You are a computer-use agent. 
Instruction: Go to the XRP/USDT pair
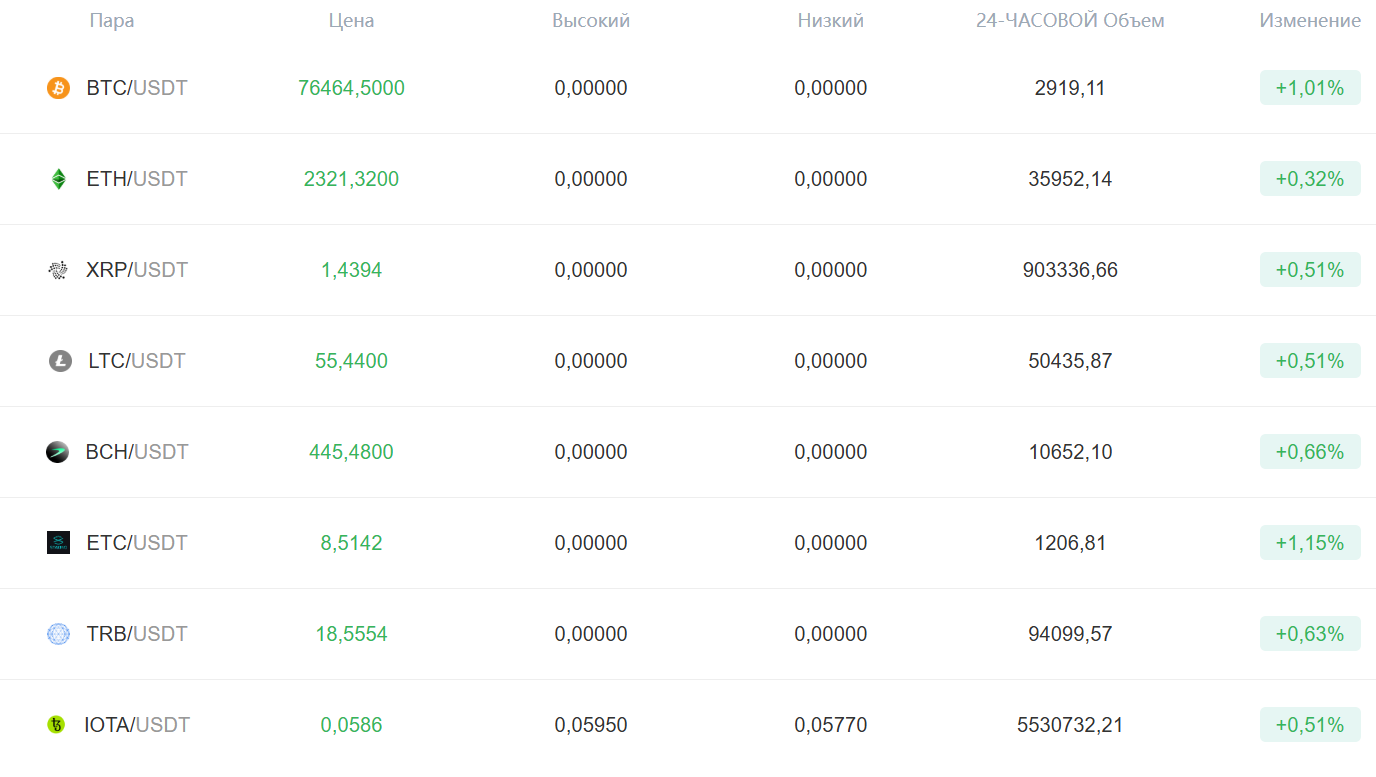coord(137,270)
